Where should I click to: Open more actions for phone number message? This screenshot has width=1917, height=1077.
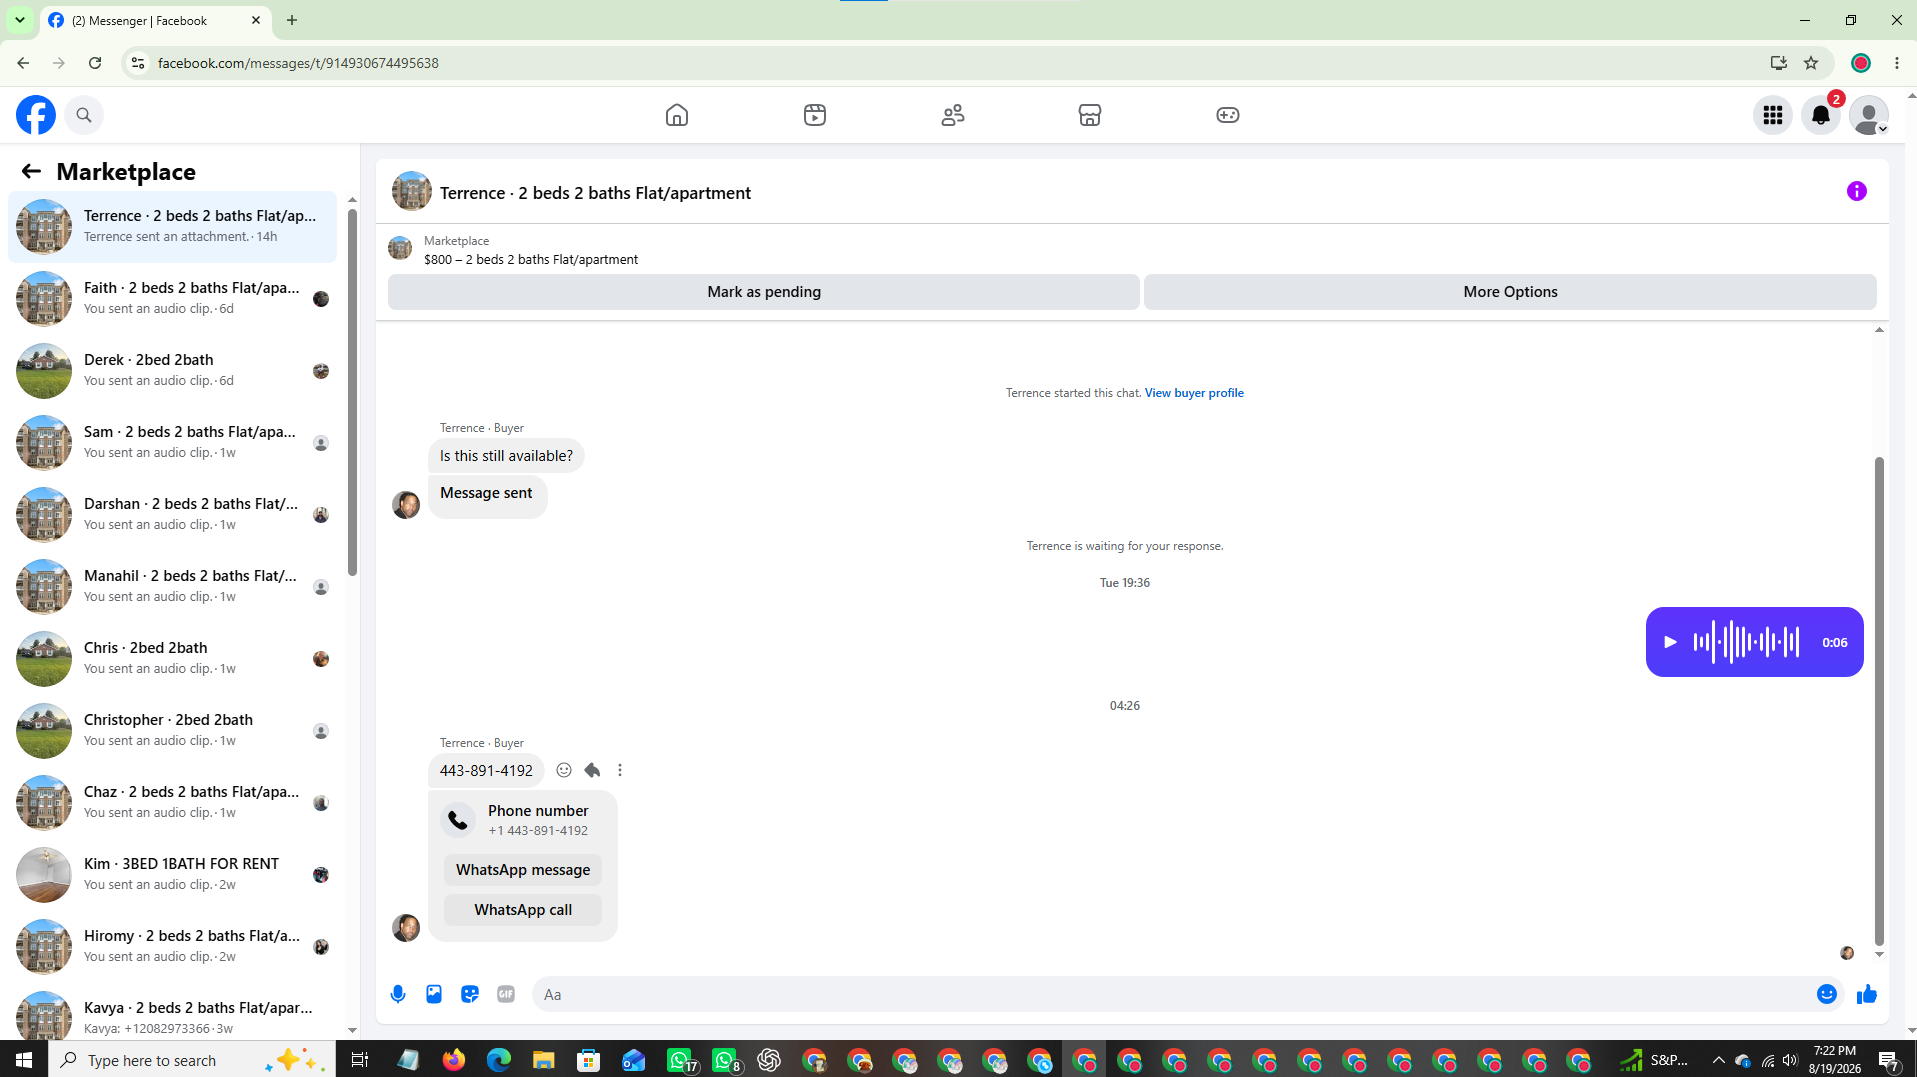click(x=620, y=770)
